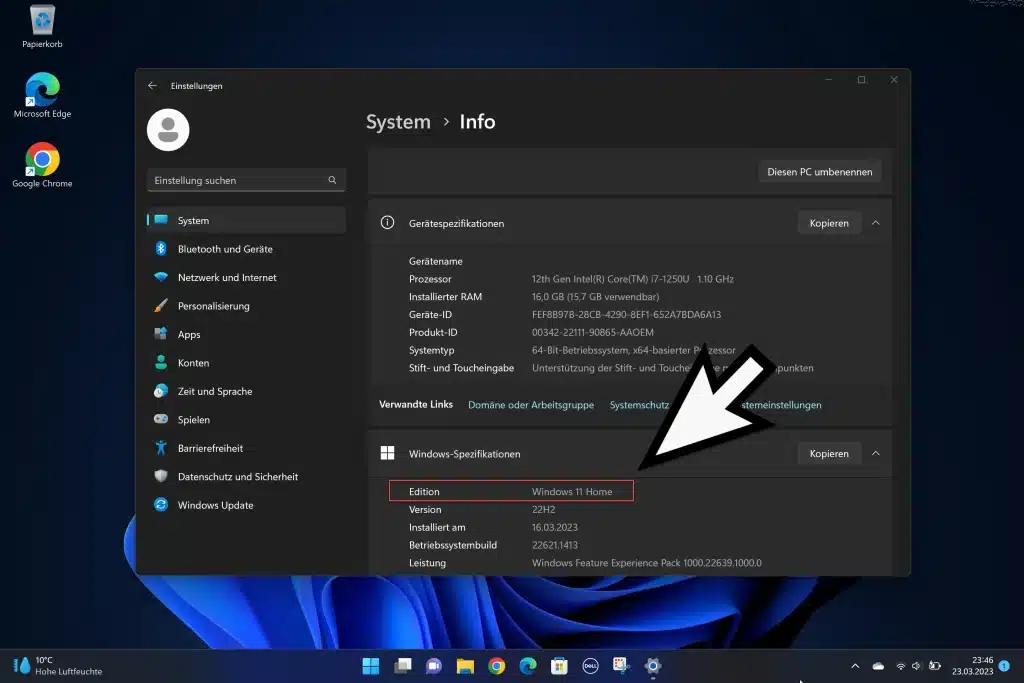Open the notification badge in taskbar
This screenshot has height=683, width=1024.
point(1004,666)
